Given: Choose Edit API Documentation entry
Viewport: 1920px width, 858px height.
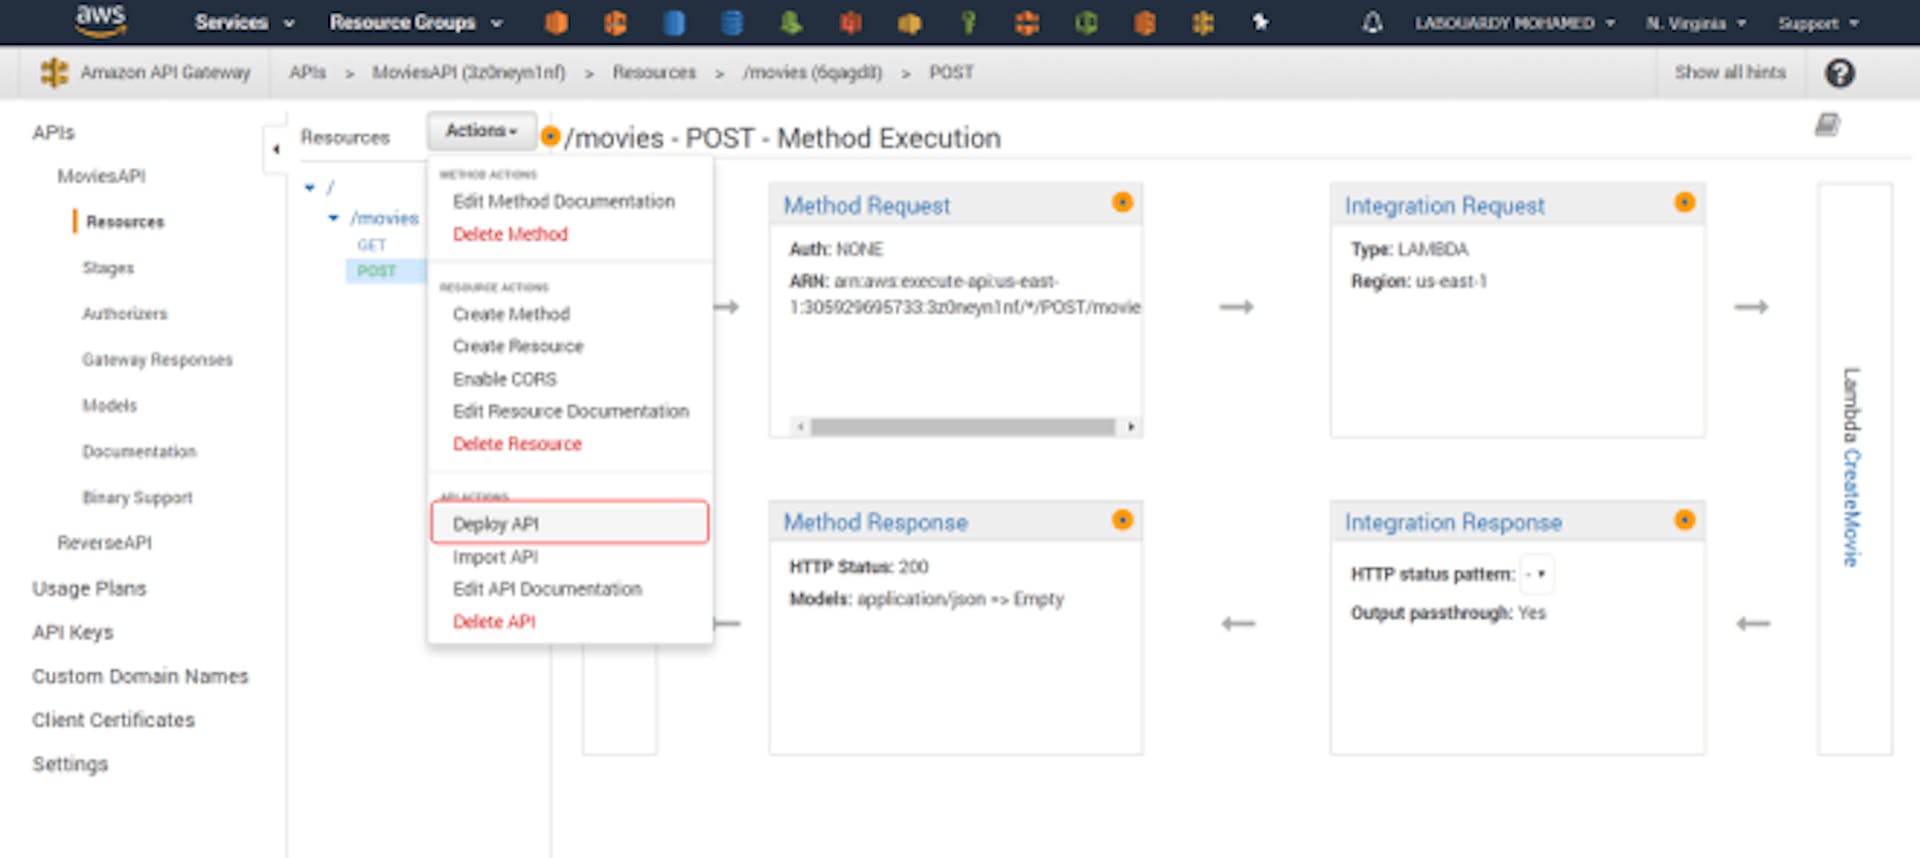Looking at the screenshot, I should click(547, 589).
